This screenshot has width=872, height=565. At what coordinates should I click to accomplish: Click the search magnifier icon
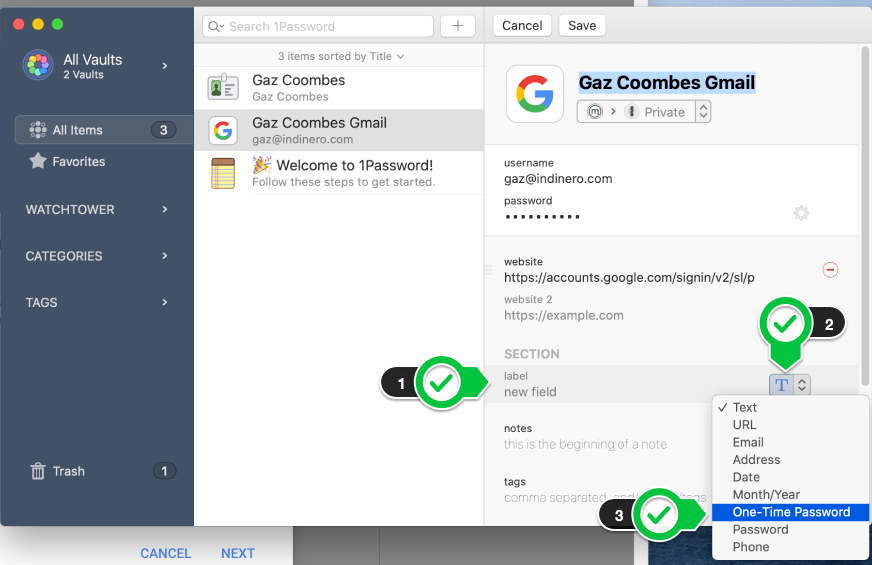[x=215, y=27]
